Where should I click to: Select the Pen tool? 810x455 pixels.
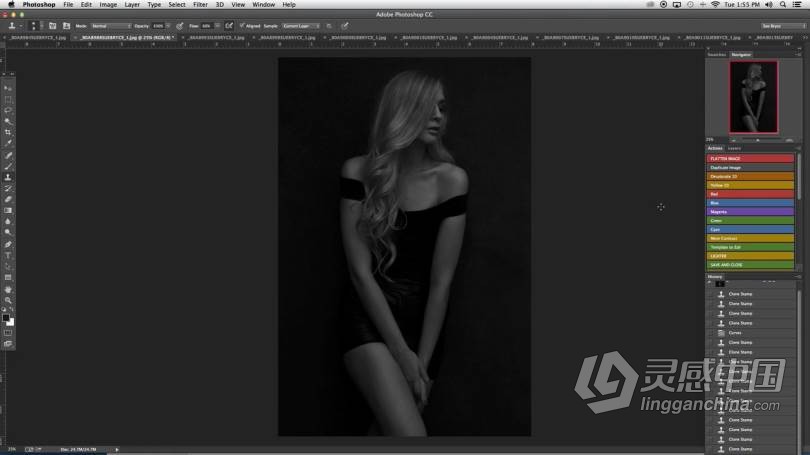[x=8, y=244]
